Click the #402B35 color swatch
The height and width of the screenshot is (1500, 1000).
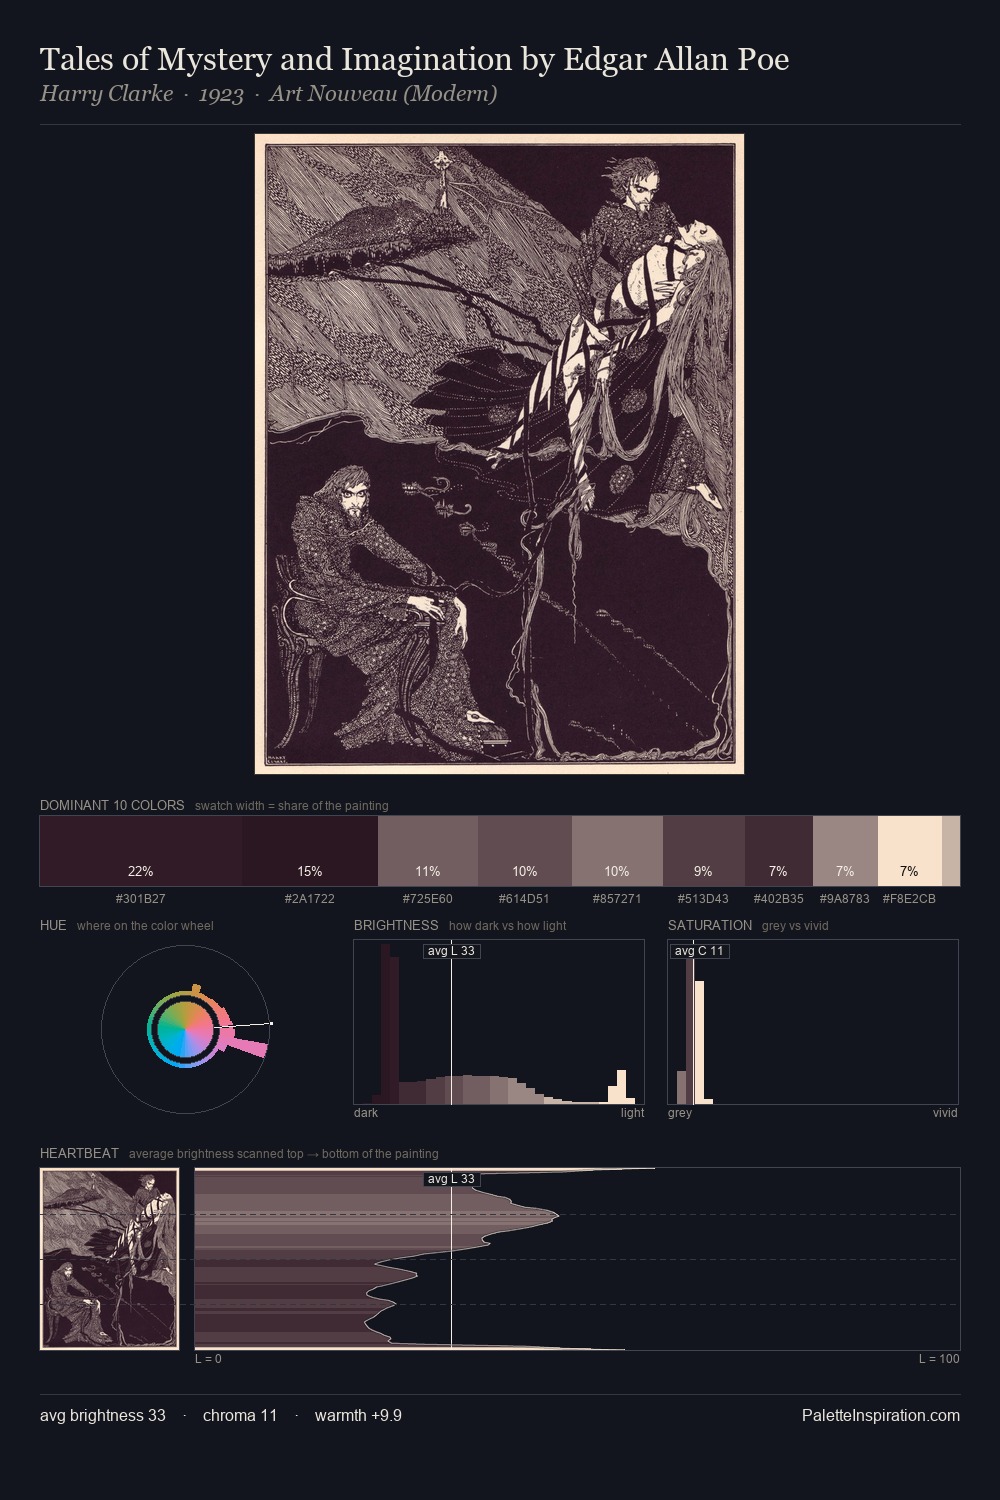[779, 851]
